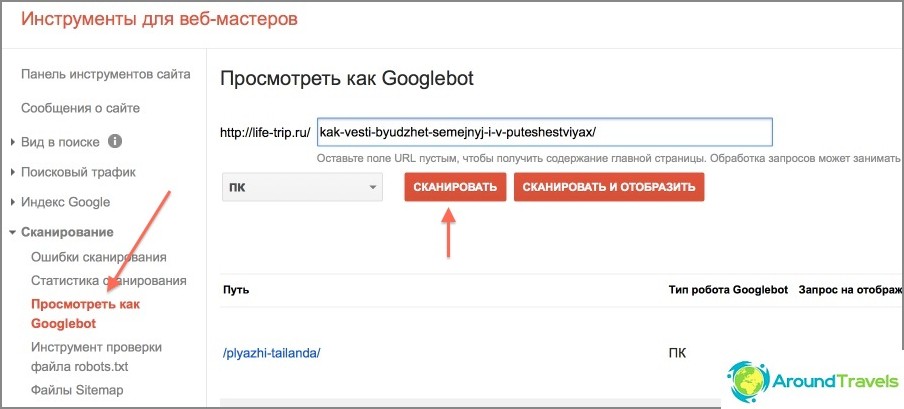Open the /plyazhi-tailanda/ path link
The width and height of the screenshot is (904, 409).
coord(271,353)
